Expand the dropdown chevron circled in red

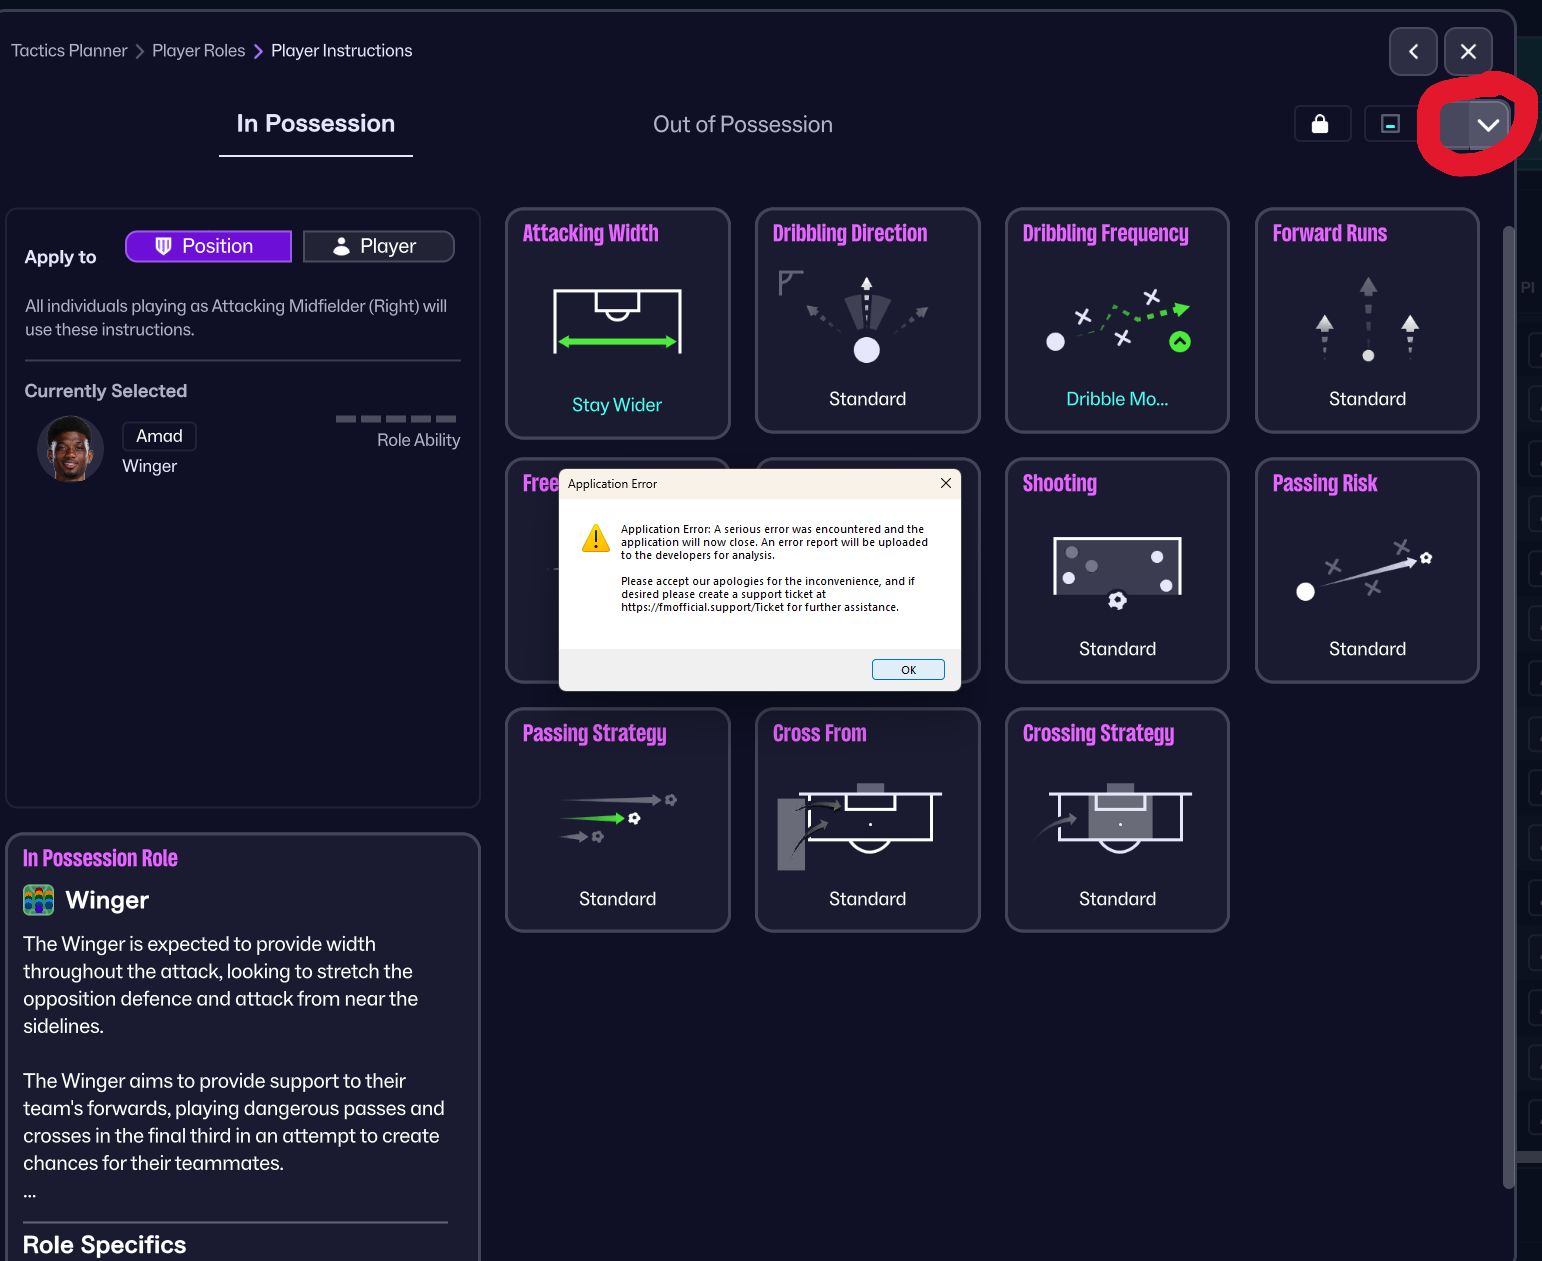click(1488, 125)
